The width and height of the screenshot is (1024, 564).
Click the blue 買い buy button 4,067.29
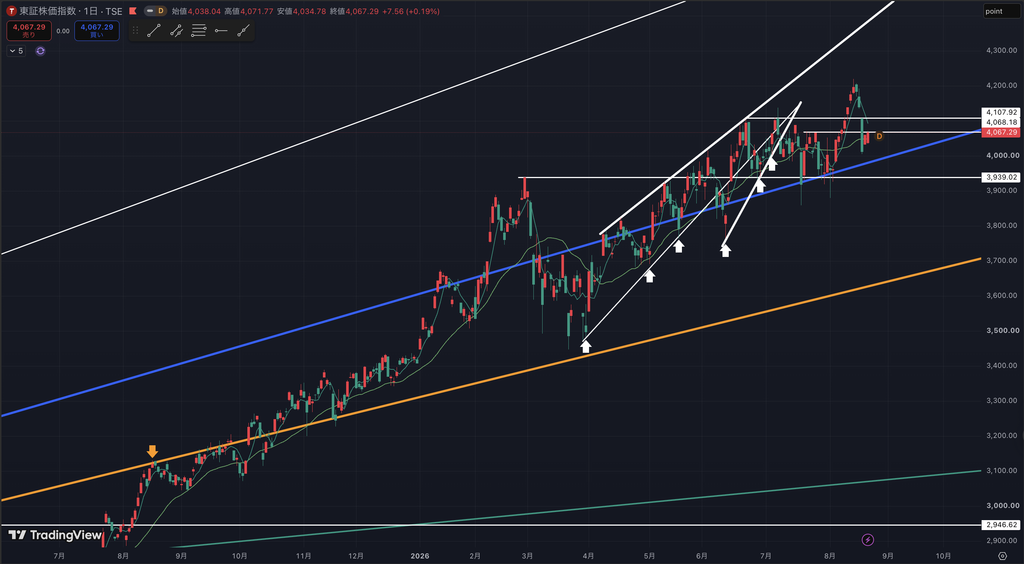pyautogui.click(x=97, y=31)
